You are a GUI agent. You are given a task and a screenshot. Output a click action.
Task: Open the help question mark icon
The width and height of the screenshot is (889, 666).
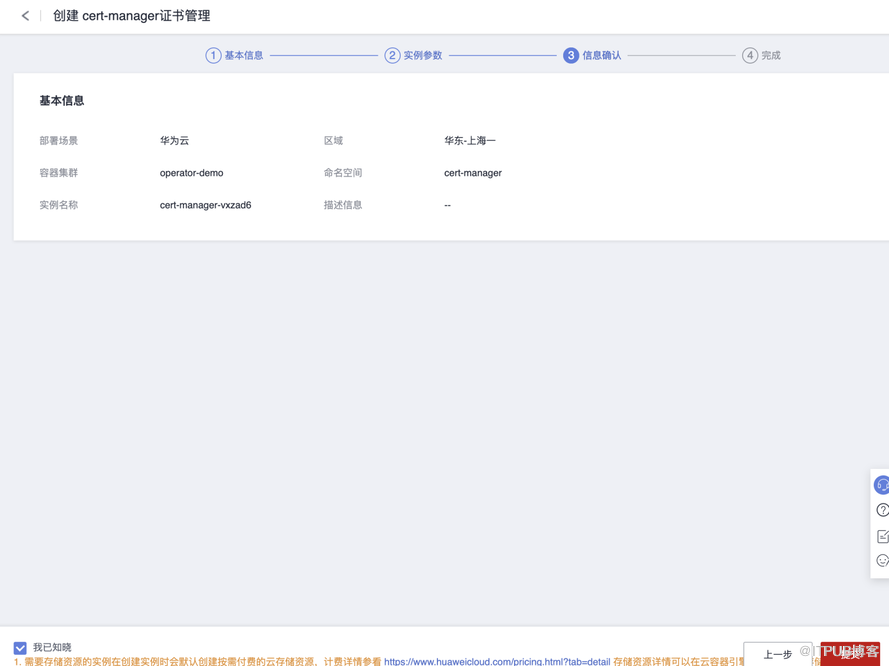click(x=882, y=510)
